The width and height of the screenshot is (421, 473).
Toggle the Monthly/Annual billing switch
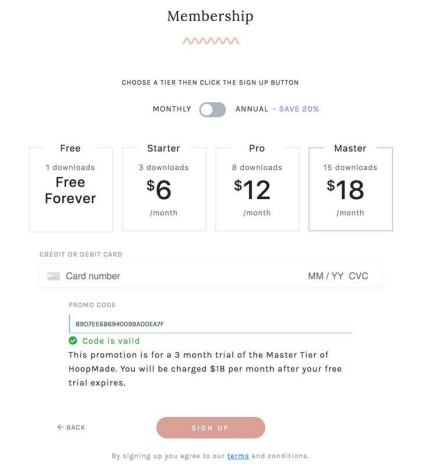tap(212, 109)
